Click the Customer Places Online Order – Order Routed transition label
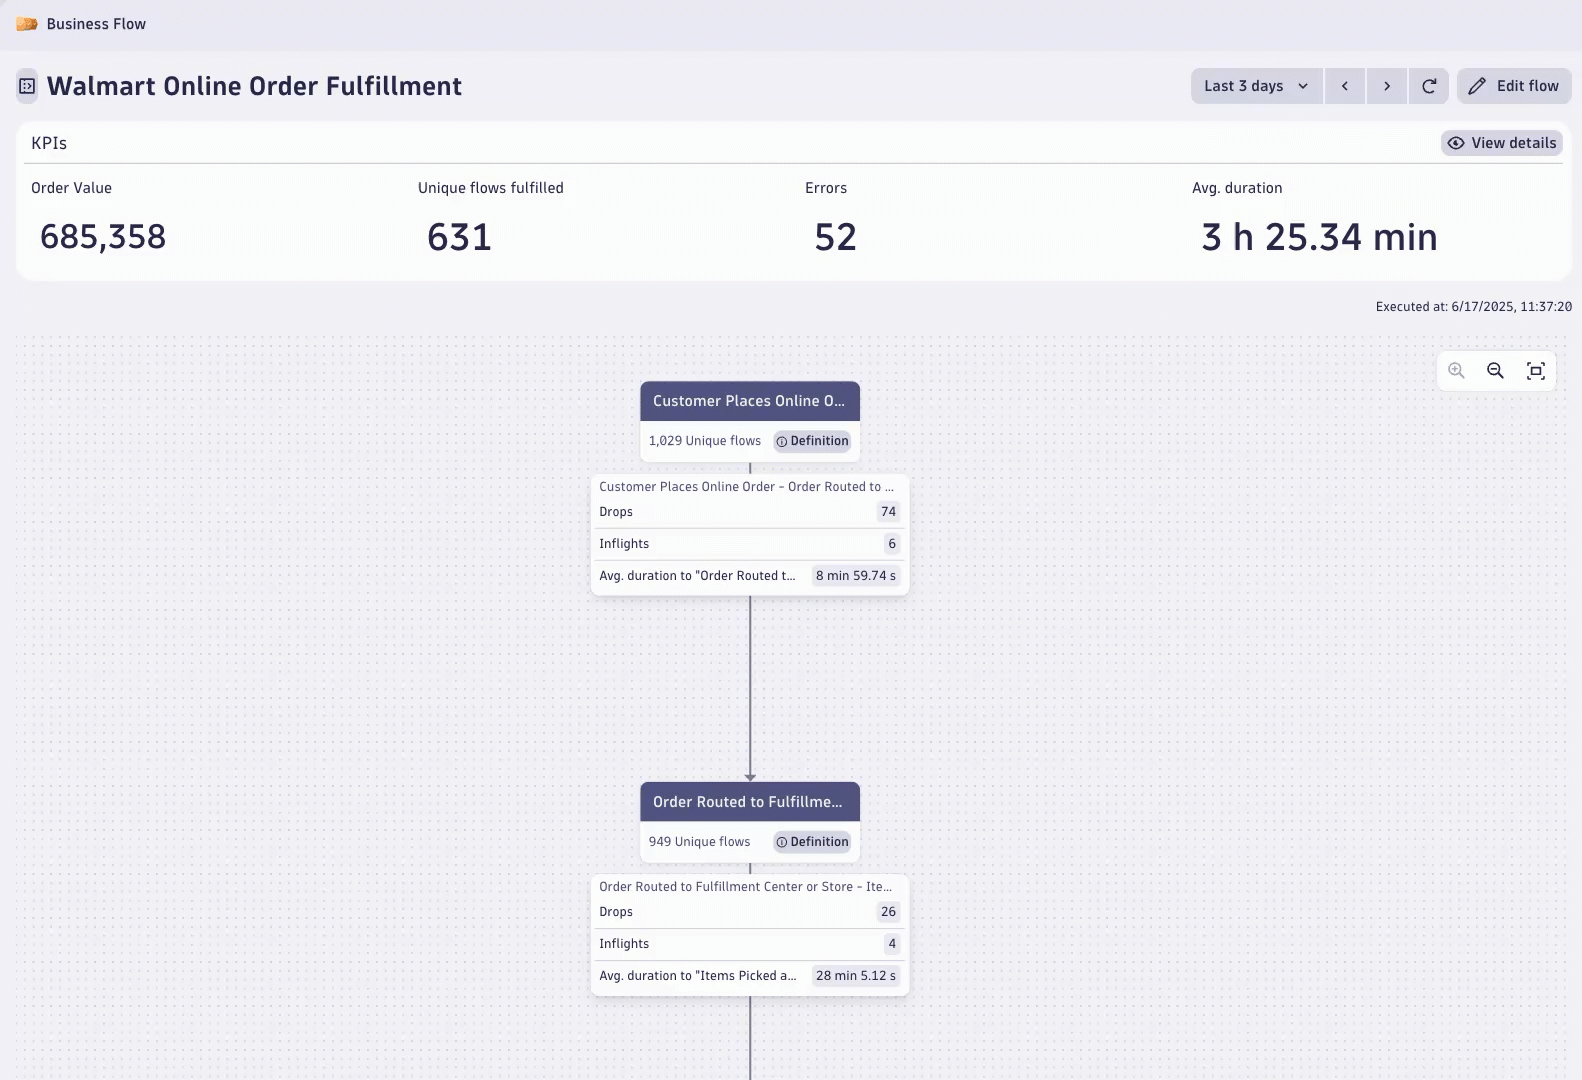Image resolution: width=1582 pixels, height=1080 pixels. 746,487
